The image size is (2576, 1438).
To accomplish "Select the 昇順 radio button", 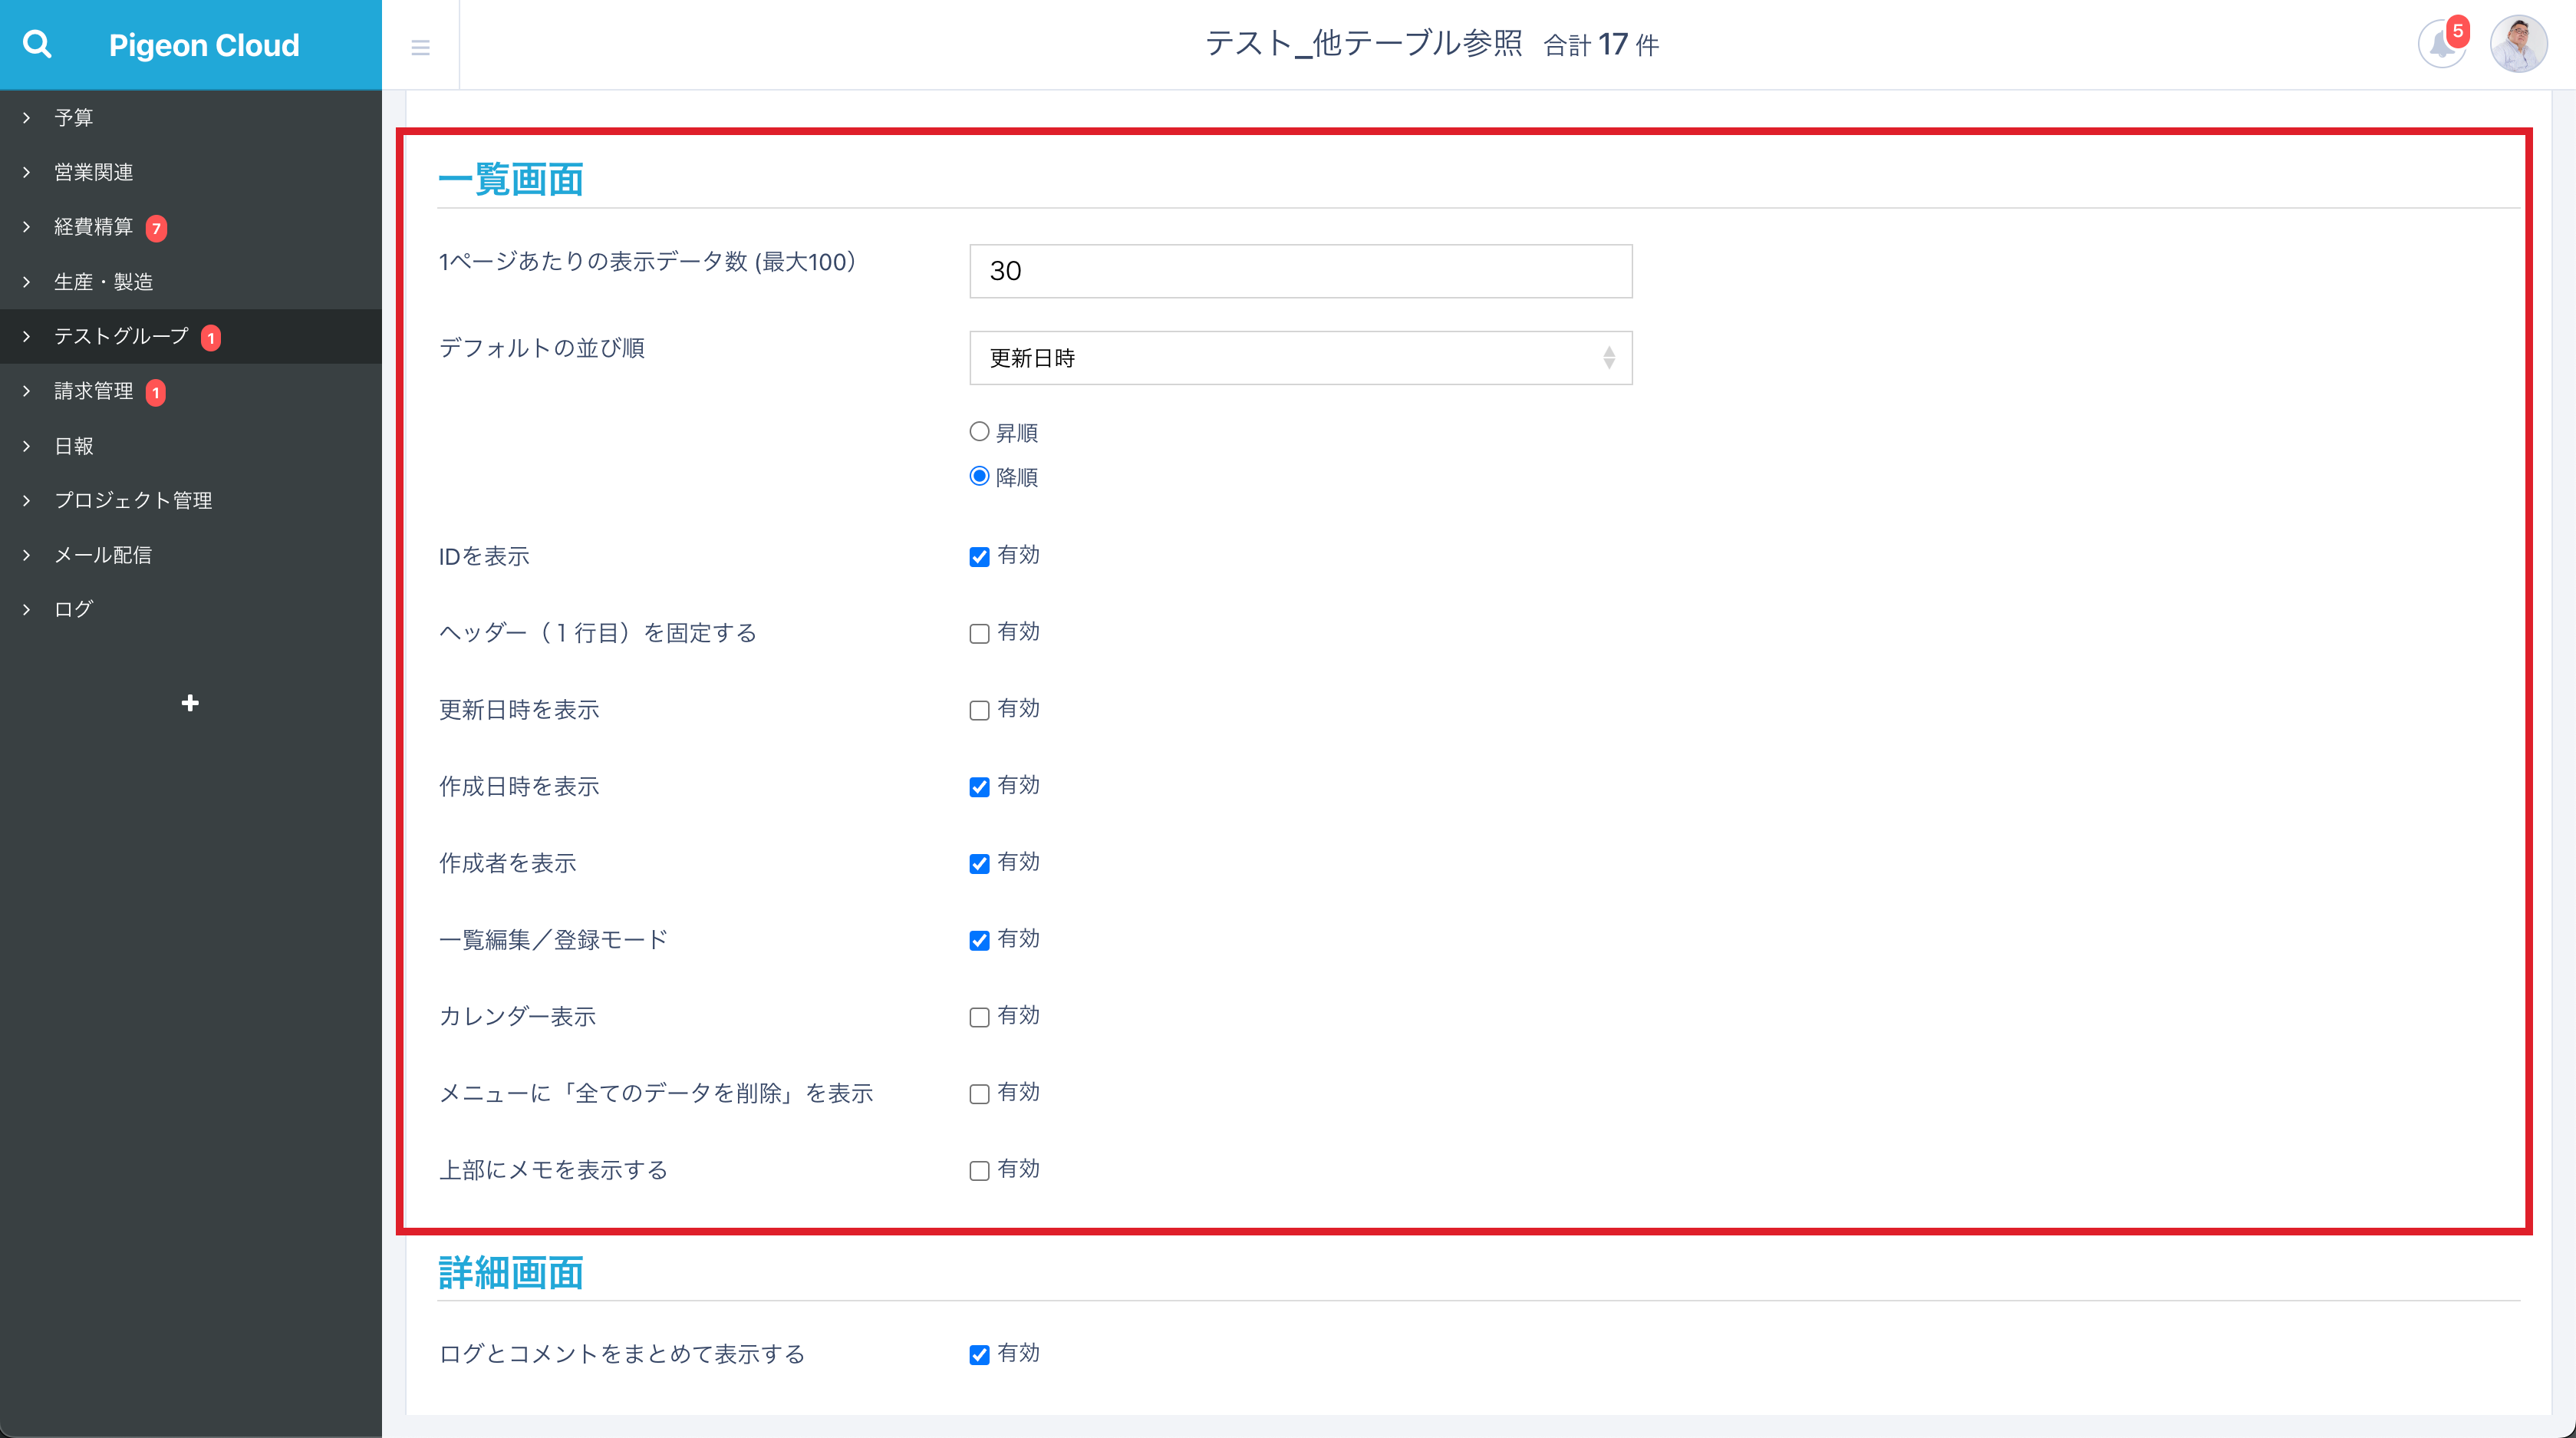I will 979,432.
